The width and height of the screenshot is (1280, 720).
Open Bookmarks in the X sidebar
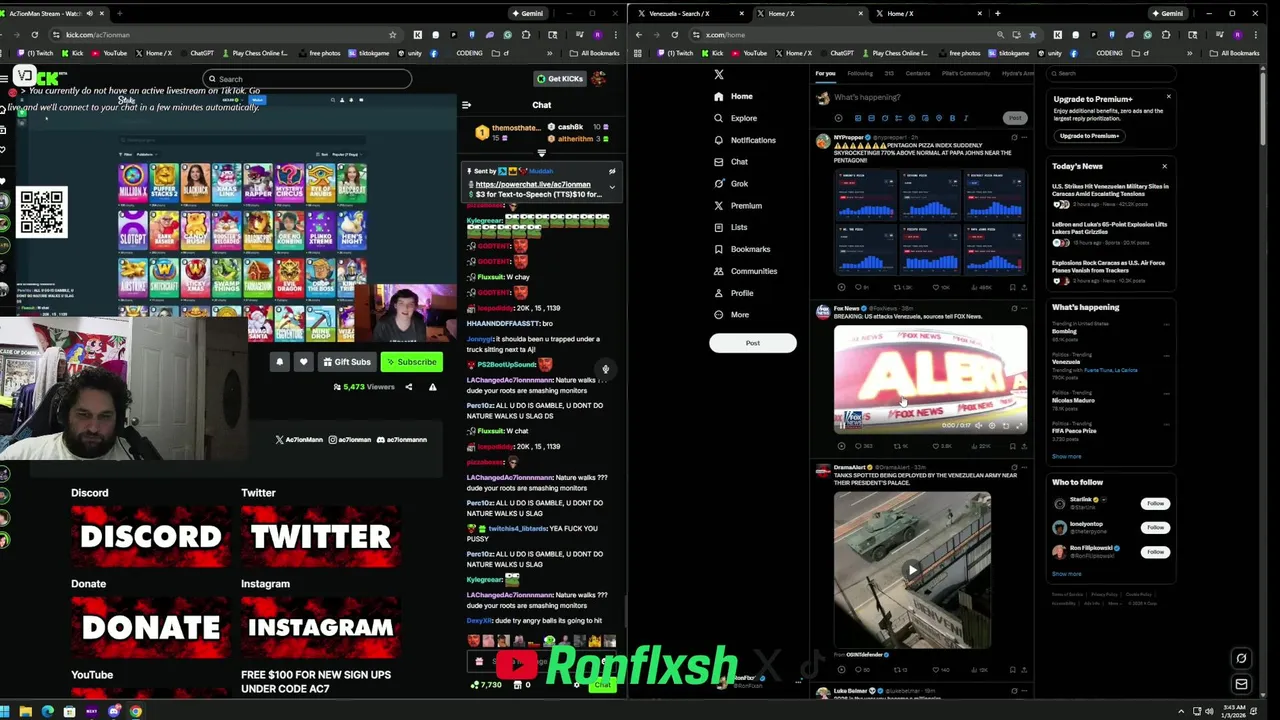coord(742,249)
